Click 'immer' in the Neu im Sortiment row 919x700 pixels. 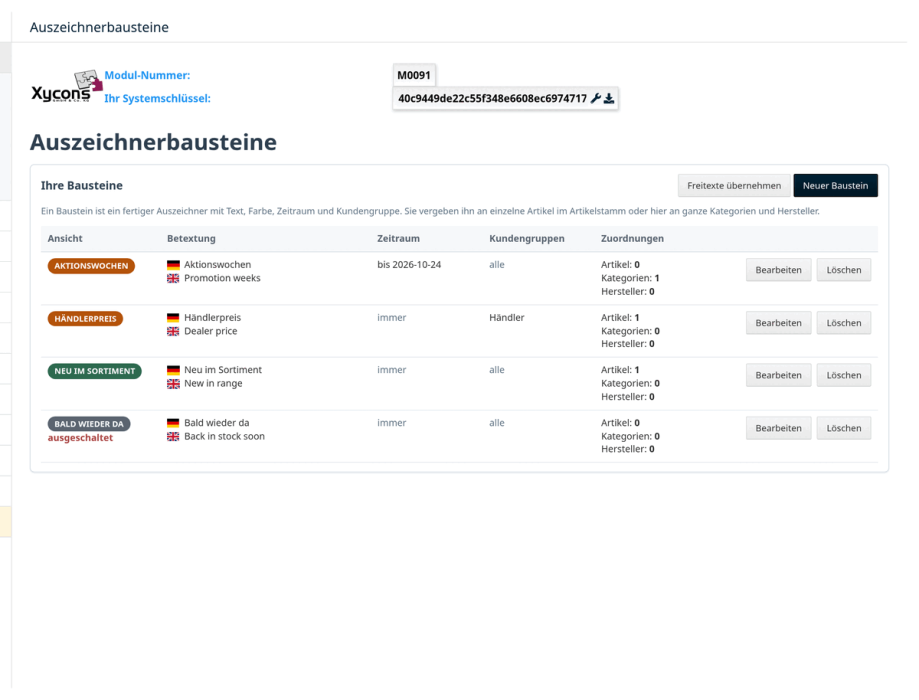tap(392, 370)
